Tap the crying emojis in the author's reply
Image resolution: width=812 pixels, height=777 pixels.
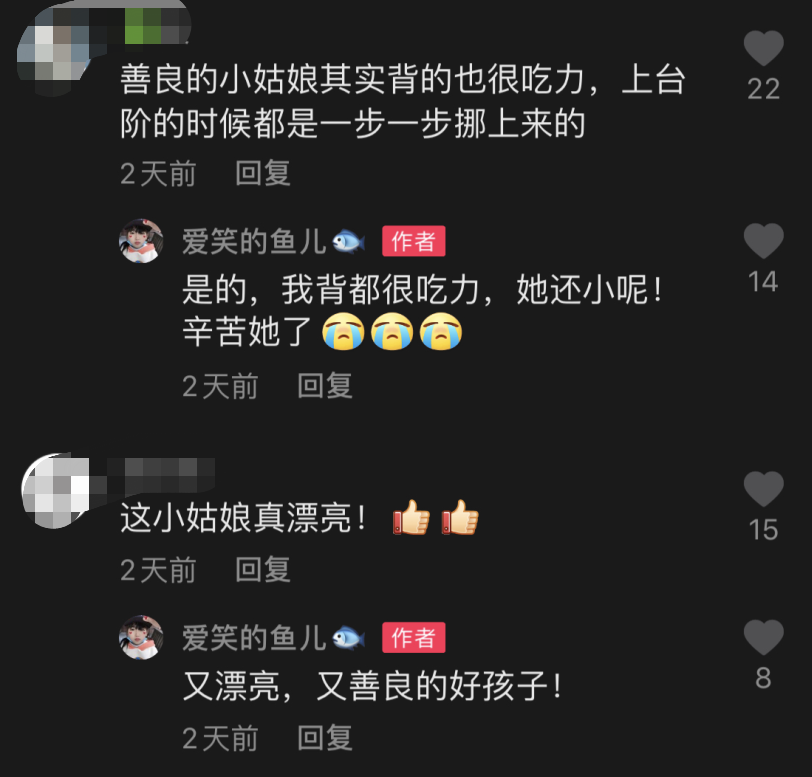tap(392, 332)
